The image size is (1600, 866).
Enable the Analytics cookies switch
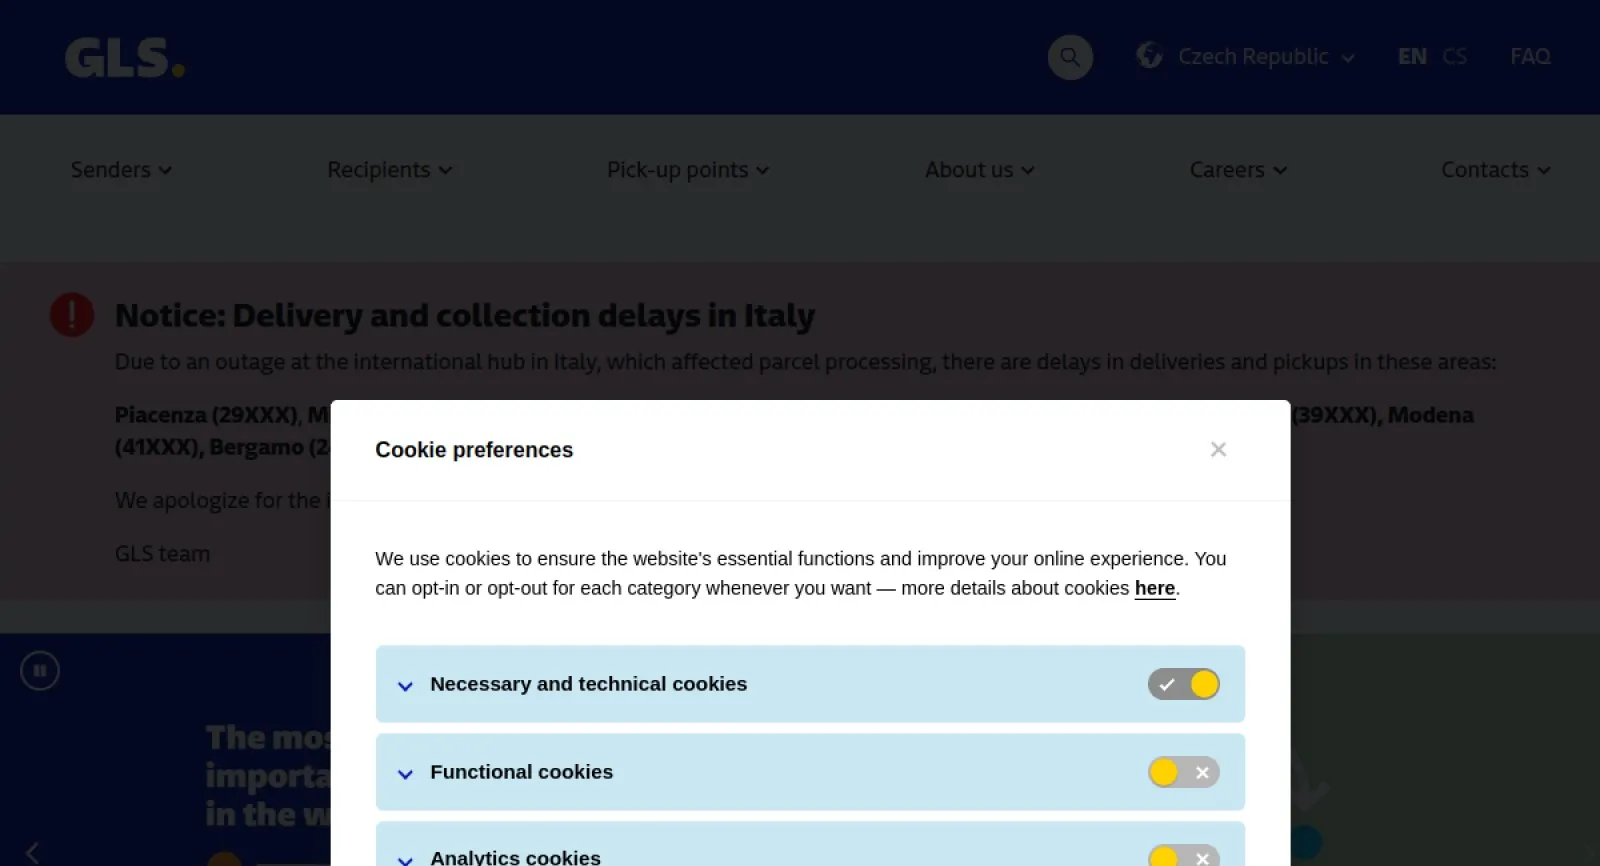pos(1183,856)
